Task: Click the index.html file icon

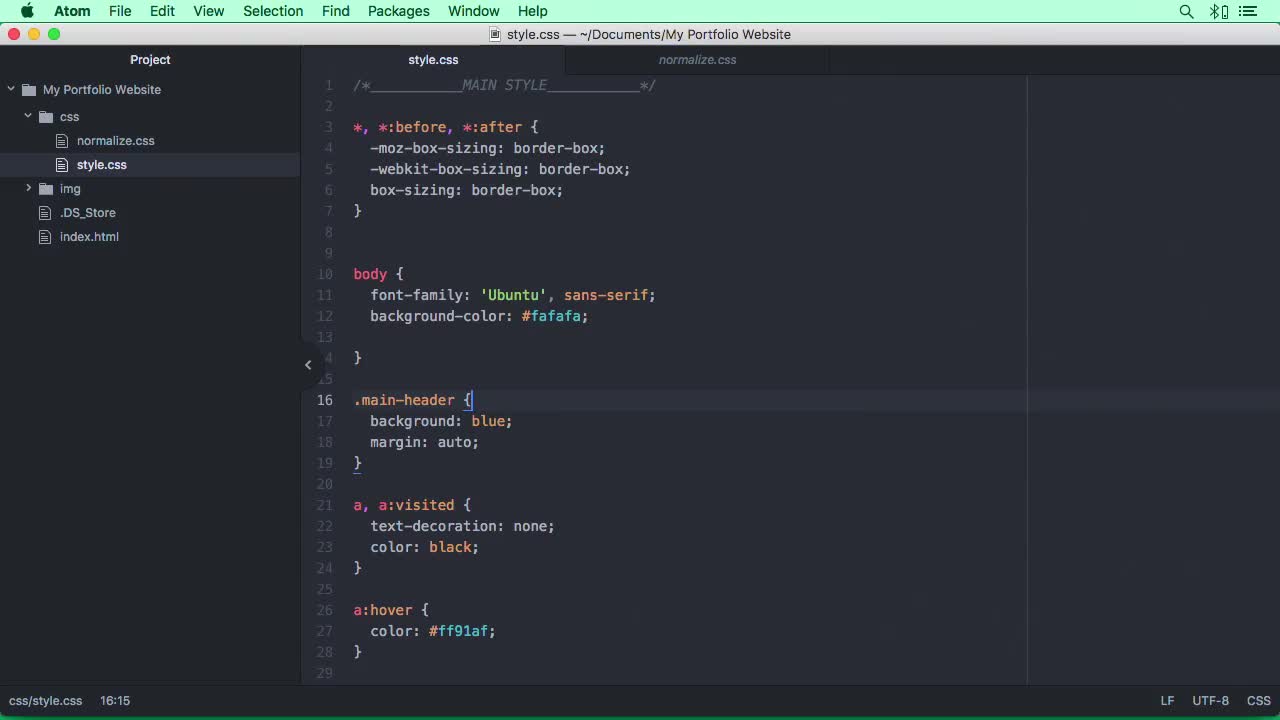Action: tap(45, 236)
